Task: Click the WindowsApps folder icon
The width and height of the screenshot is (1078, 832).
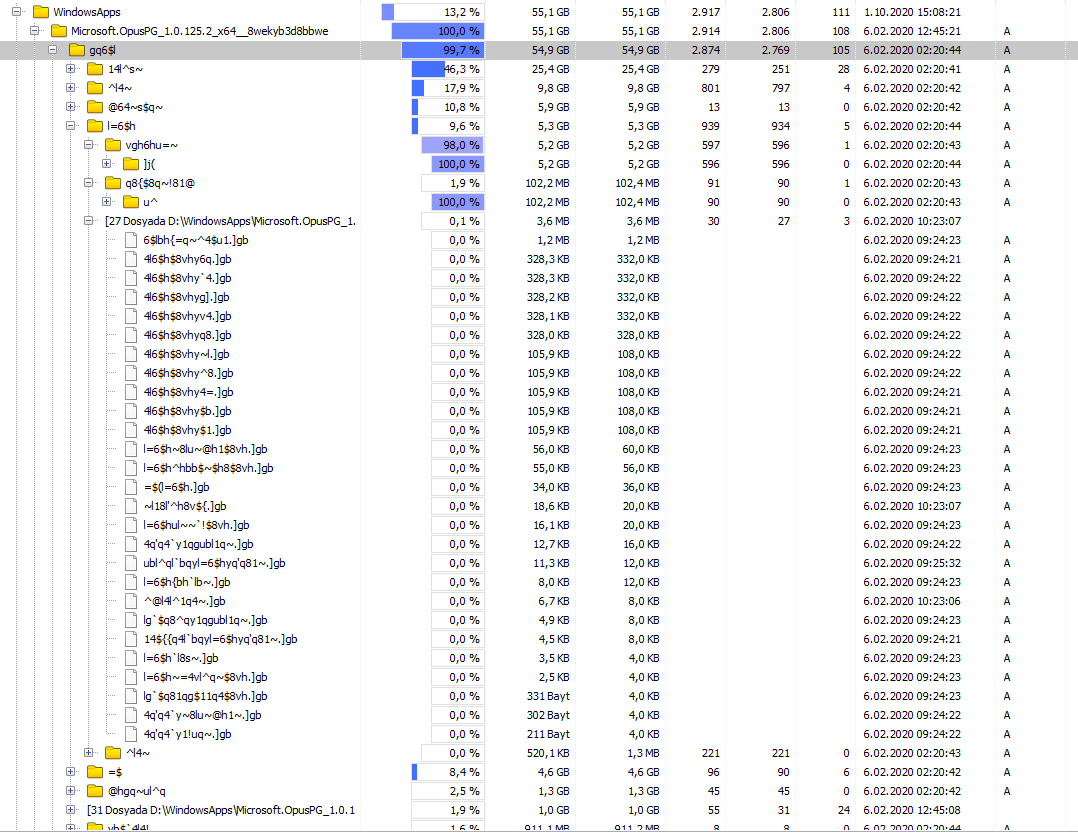Action: click(41, 12)
